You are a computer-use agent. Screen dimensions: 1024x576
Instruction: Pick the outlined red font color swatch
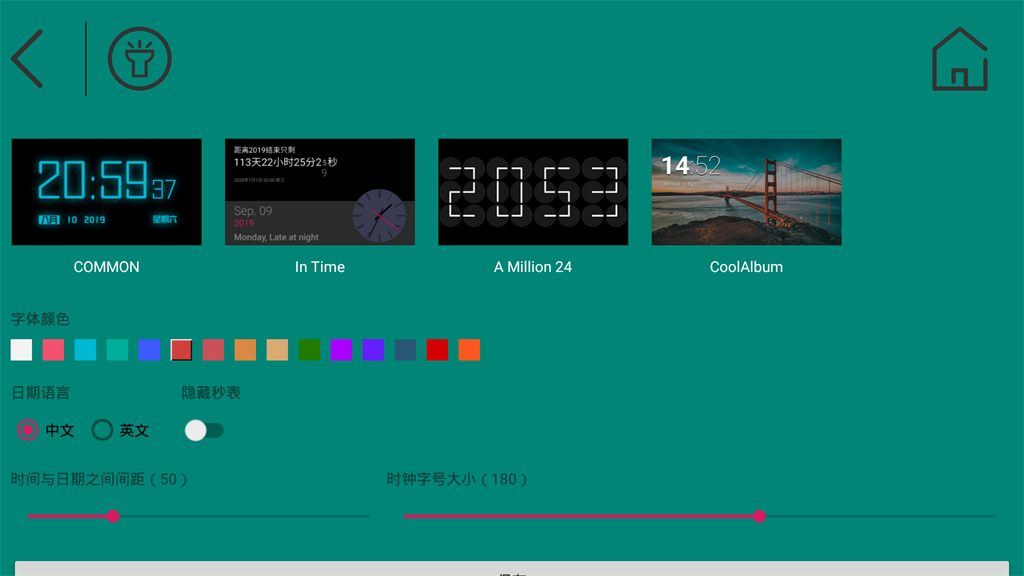tap(182, 350)
